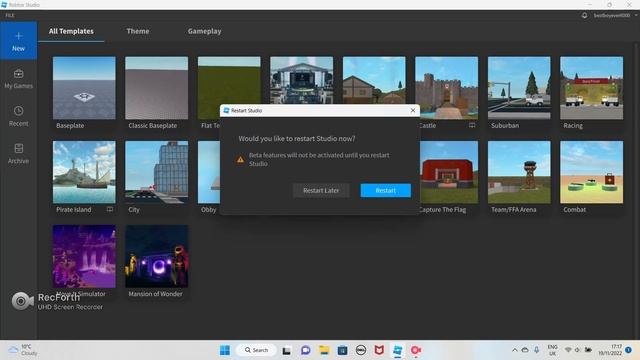Switch to the Gameplay tab
Viewport: 640px width, 360px height.
coord(204,31)
